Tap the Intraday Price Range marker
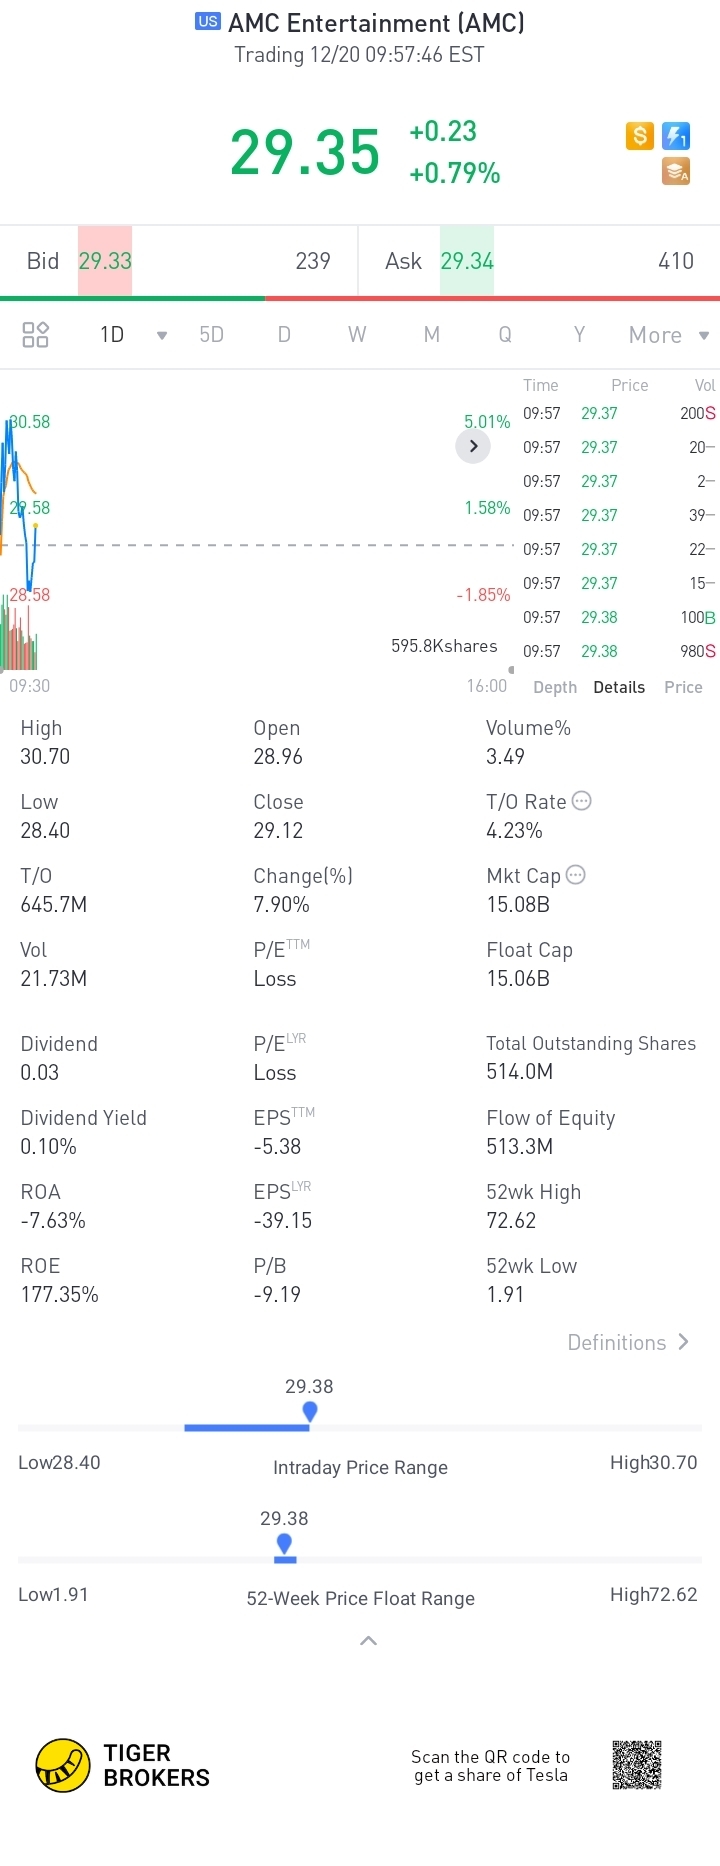720x1866 pixels. pyautogui.click(x=310, y=1411)
